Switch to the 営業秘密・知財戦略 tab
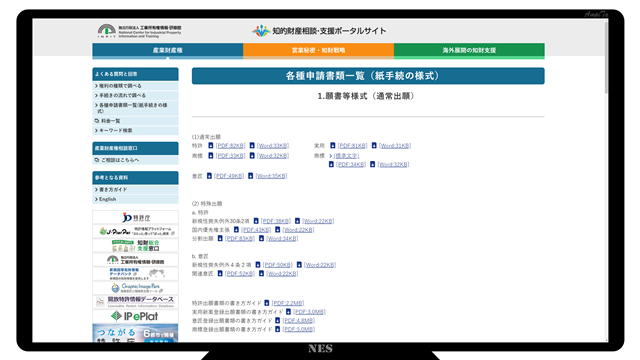Image resolution: width=640 pixels, height=360 pixels. click(318, 50)
